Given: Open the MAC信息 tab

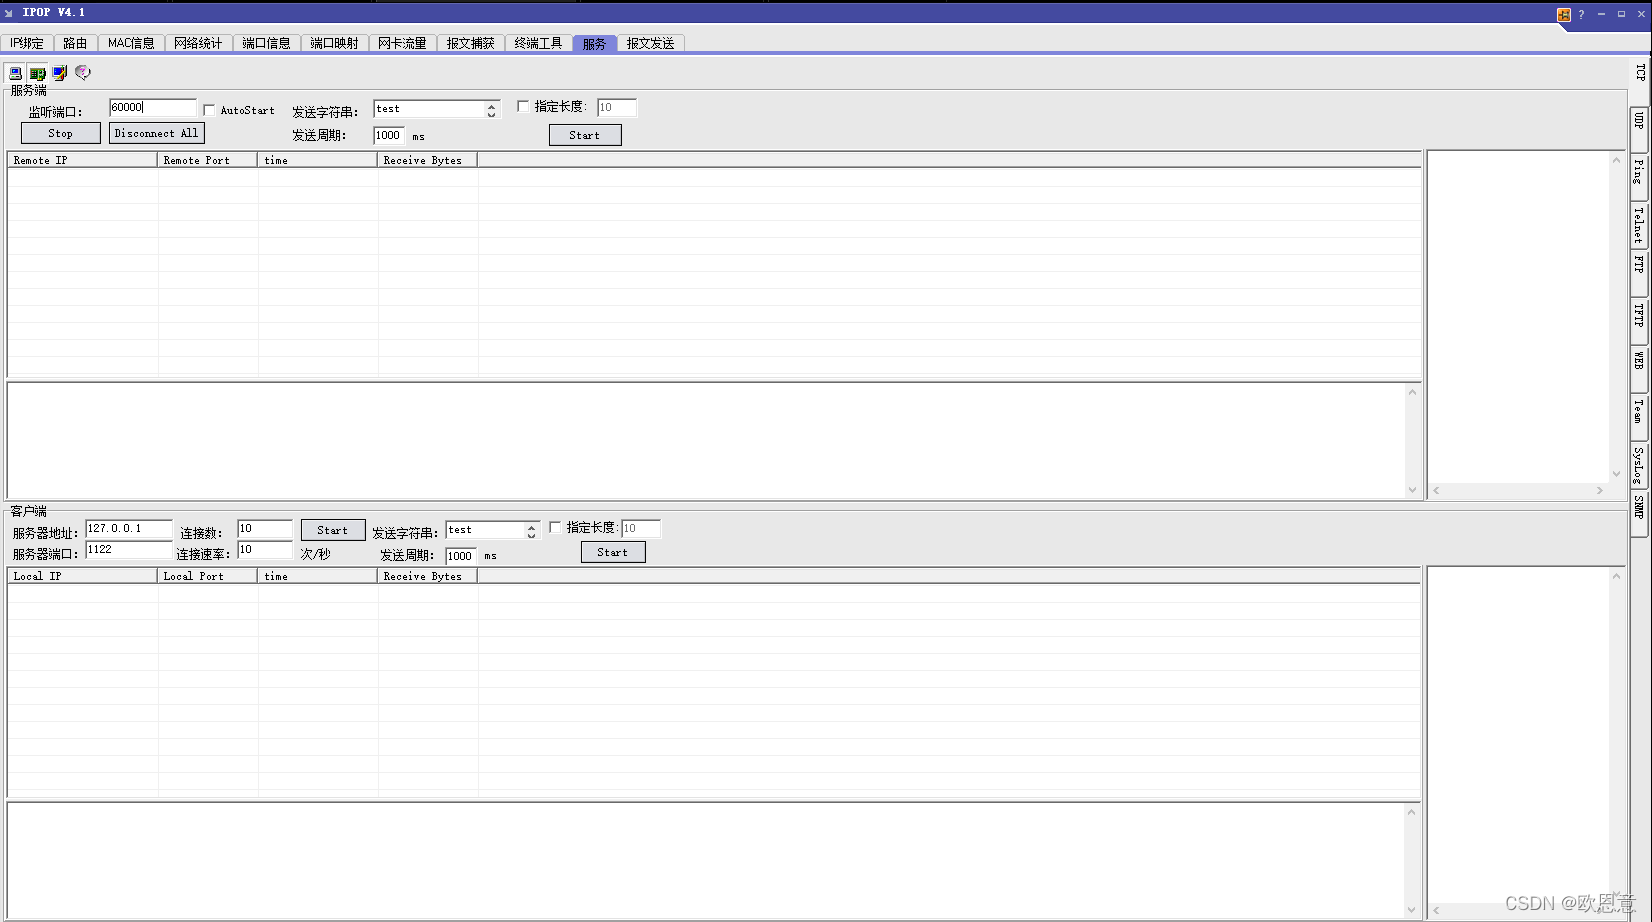Looking at the screenshot, I should pyautogui.click(x=131, y=43).
